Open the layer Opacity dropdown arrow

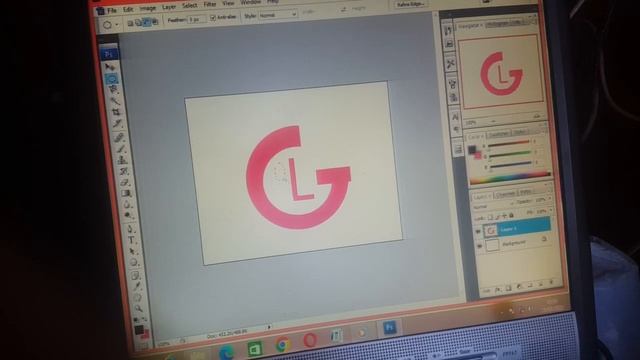550,198
